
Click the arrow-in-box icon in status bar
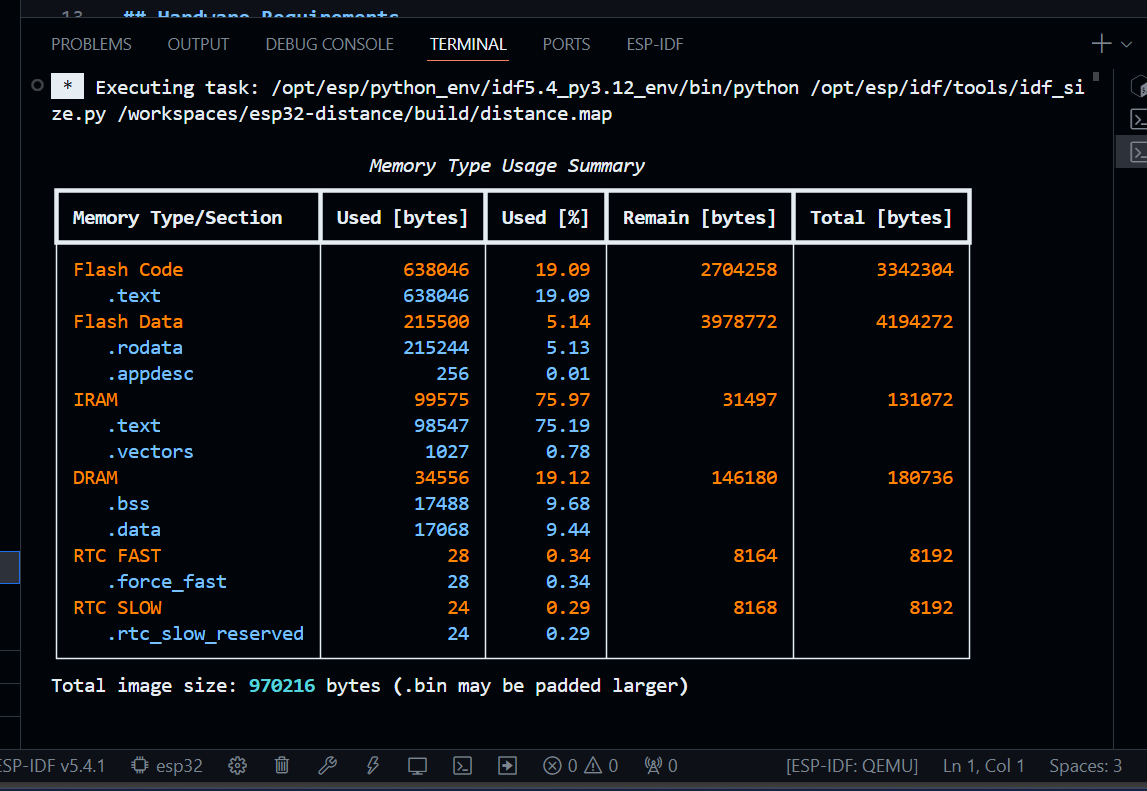(508, 766)
